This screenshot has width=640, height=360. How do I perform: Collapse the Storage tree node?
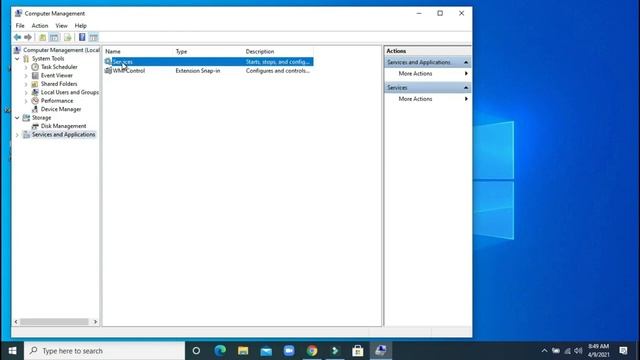point(17,118)
